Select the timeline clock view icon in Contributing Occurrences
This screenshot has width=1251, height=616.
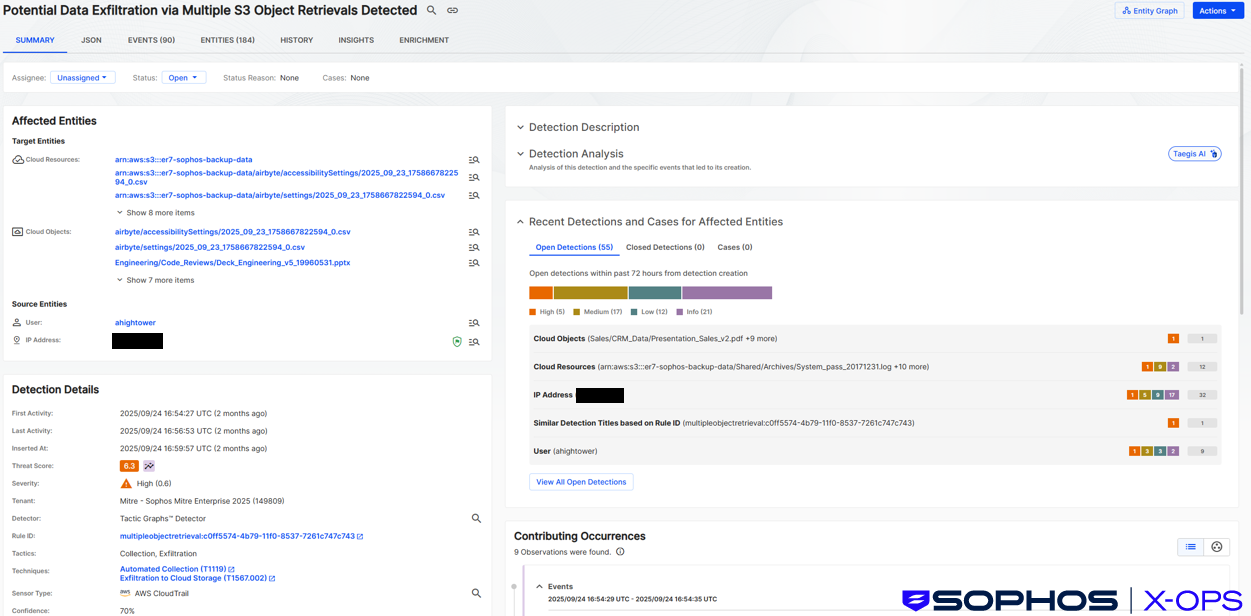tap(1216, 546)
